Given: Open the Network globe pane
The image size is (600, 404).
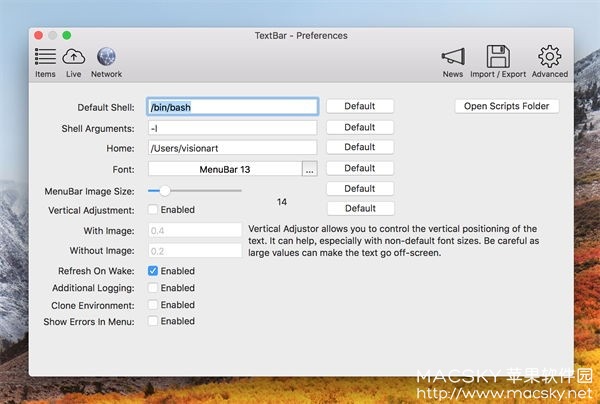Looking at the screenshot, I should click(106, 63).
